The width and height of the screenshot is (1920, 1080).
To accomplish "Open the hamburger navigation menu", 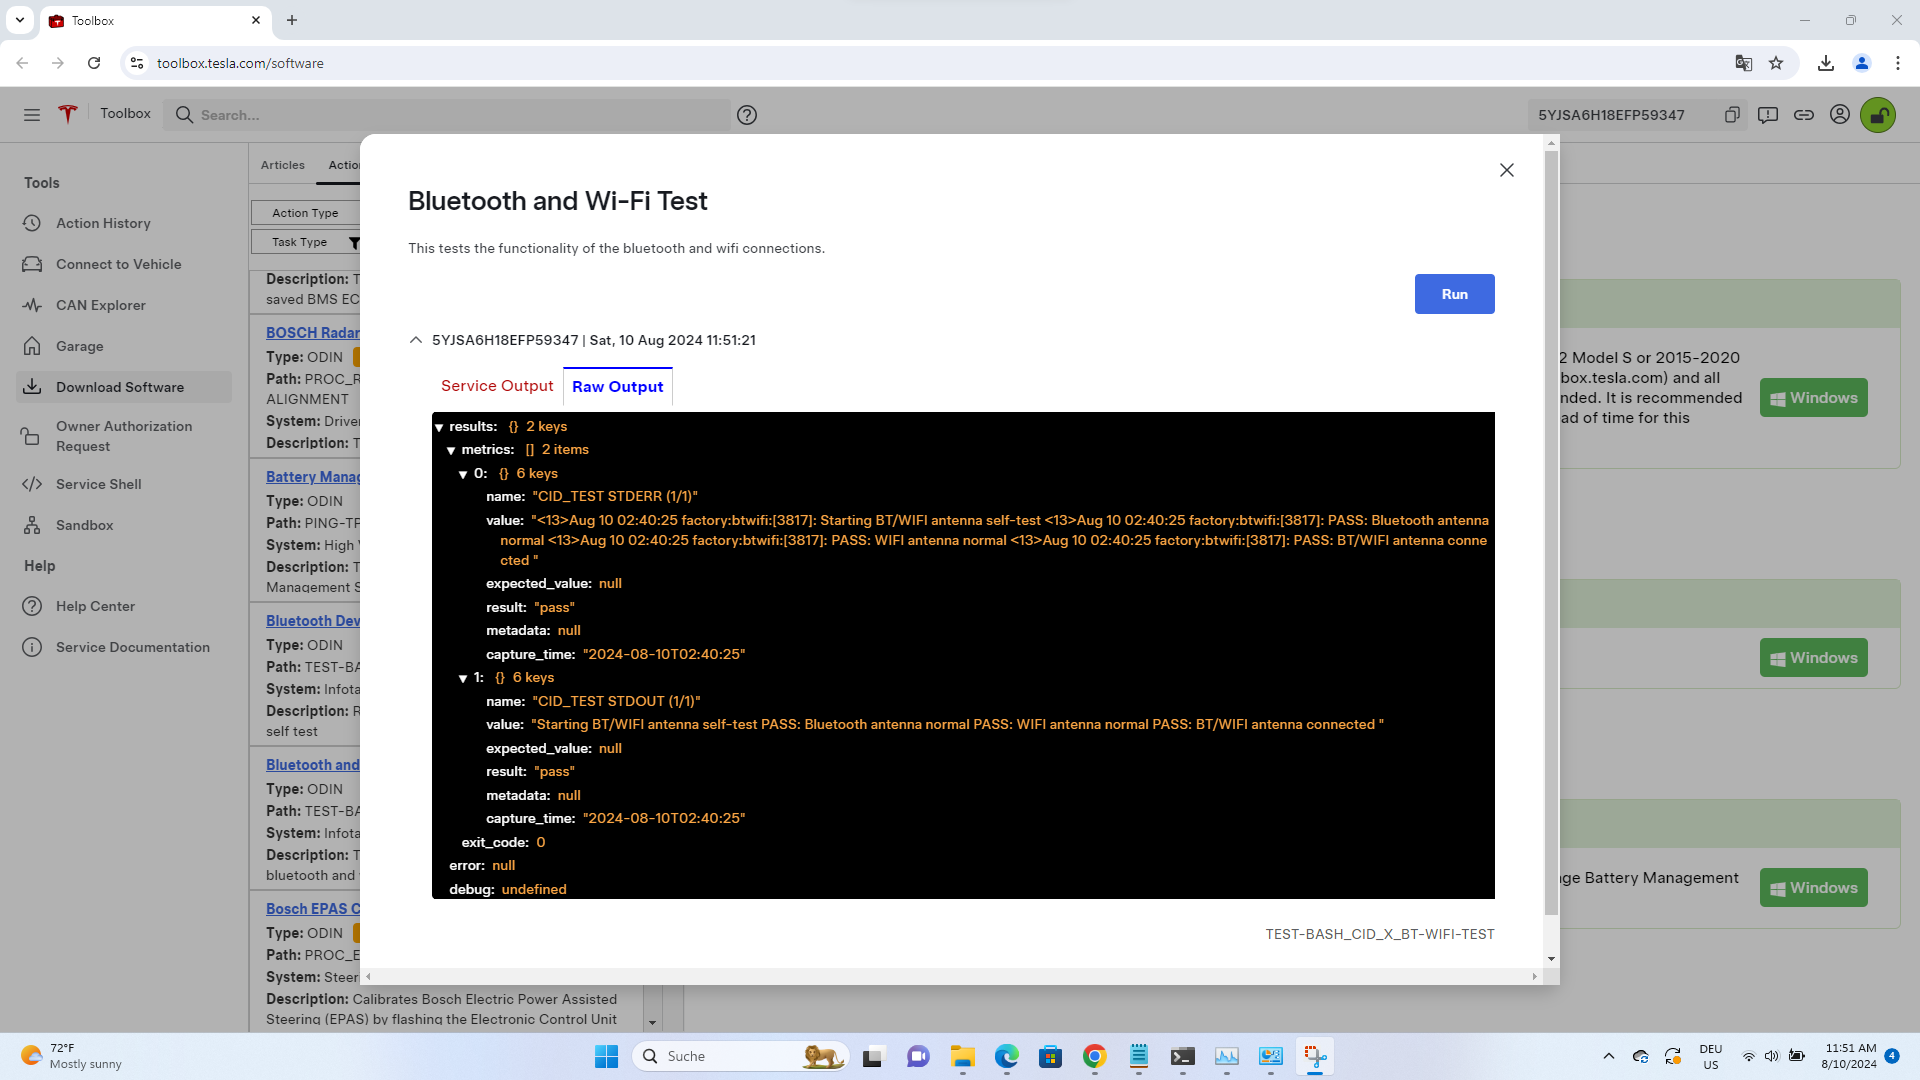I will coord(32,115).
